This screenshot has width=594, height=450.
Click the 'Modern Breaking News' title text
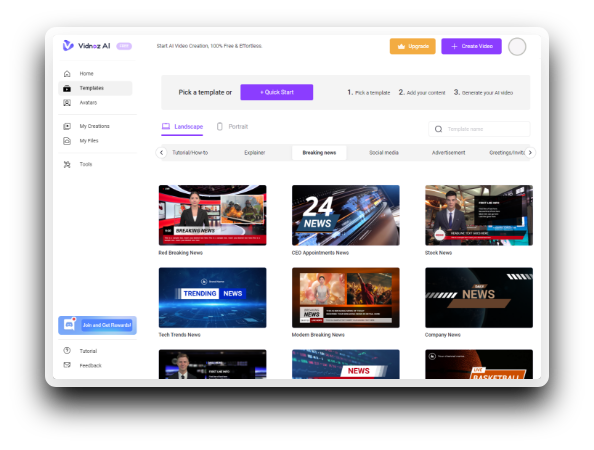click(318, 335)
